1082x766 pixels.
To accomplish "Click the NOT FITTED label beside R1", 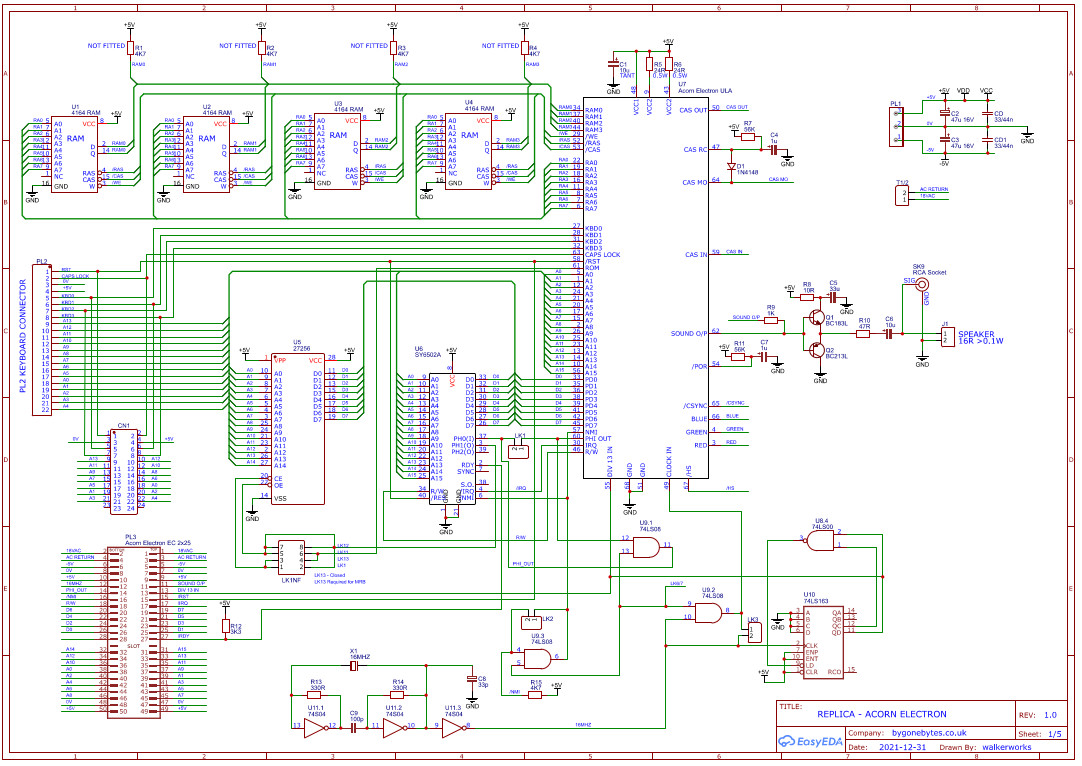I will coord(106,46).
